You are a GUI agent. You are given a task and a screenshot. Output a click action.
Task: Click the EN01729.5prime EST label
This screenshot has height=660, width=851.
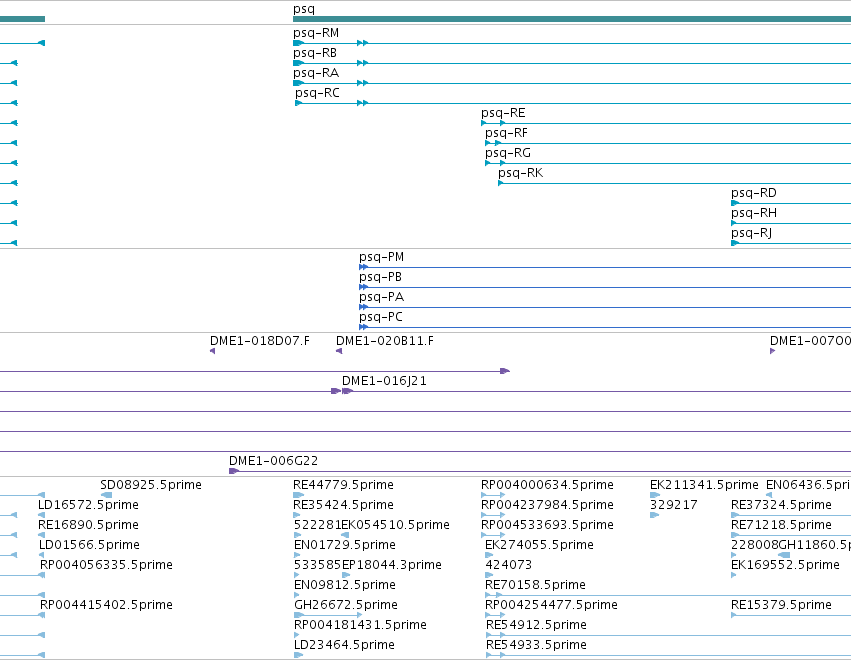345,545
